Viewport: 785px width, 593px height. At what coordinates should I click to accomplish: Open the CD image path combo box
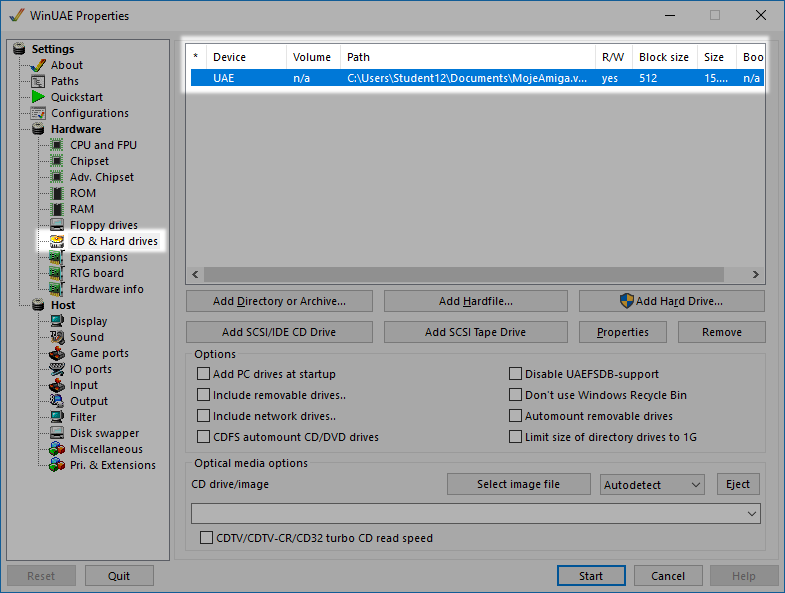click(x=476, y=514)
